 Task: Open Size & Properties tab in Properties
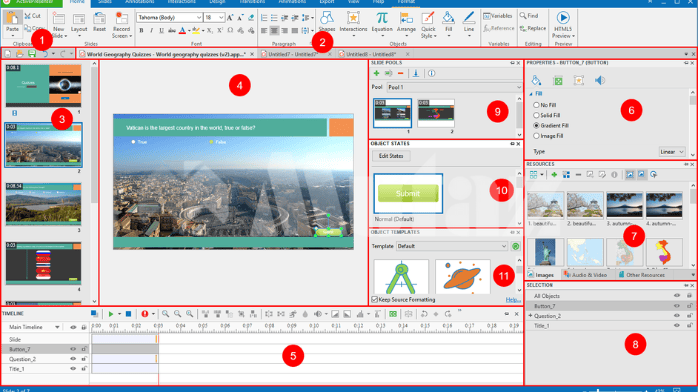coord(558,81)
